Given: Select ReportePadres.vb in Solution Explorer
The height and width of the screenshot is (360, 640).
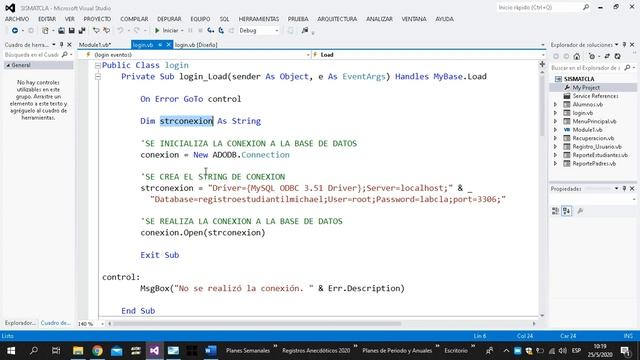Looking at the screenshot, I should click(594, 164).
